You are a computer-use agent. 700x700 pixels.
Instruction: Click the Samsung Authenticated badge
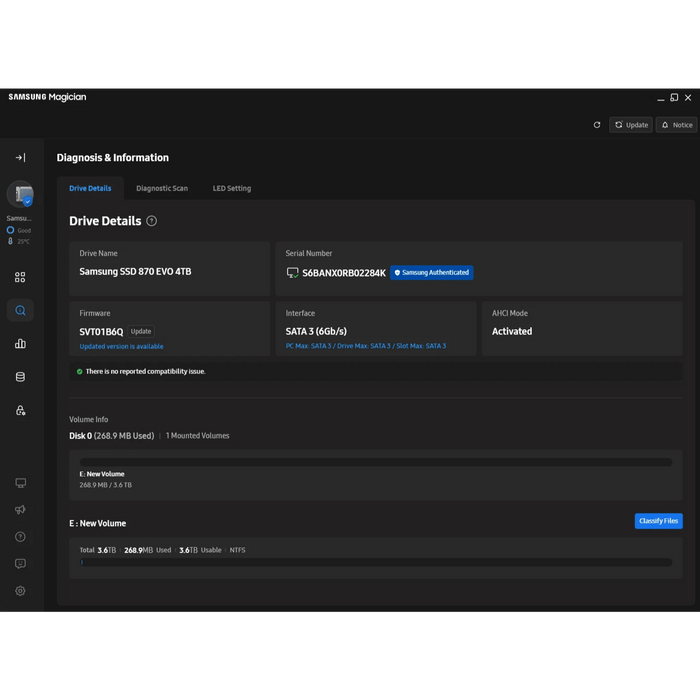pyautogui.click(x=432, y=272)
